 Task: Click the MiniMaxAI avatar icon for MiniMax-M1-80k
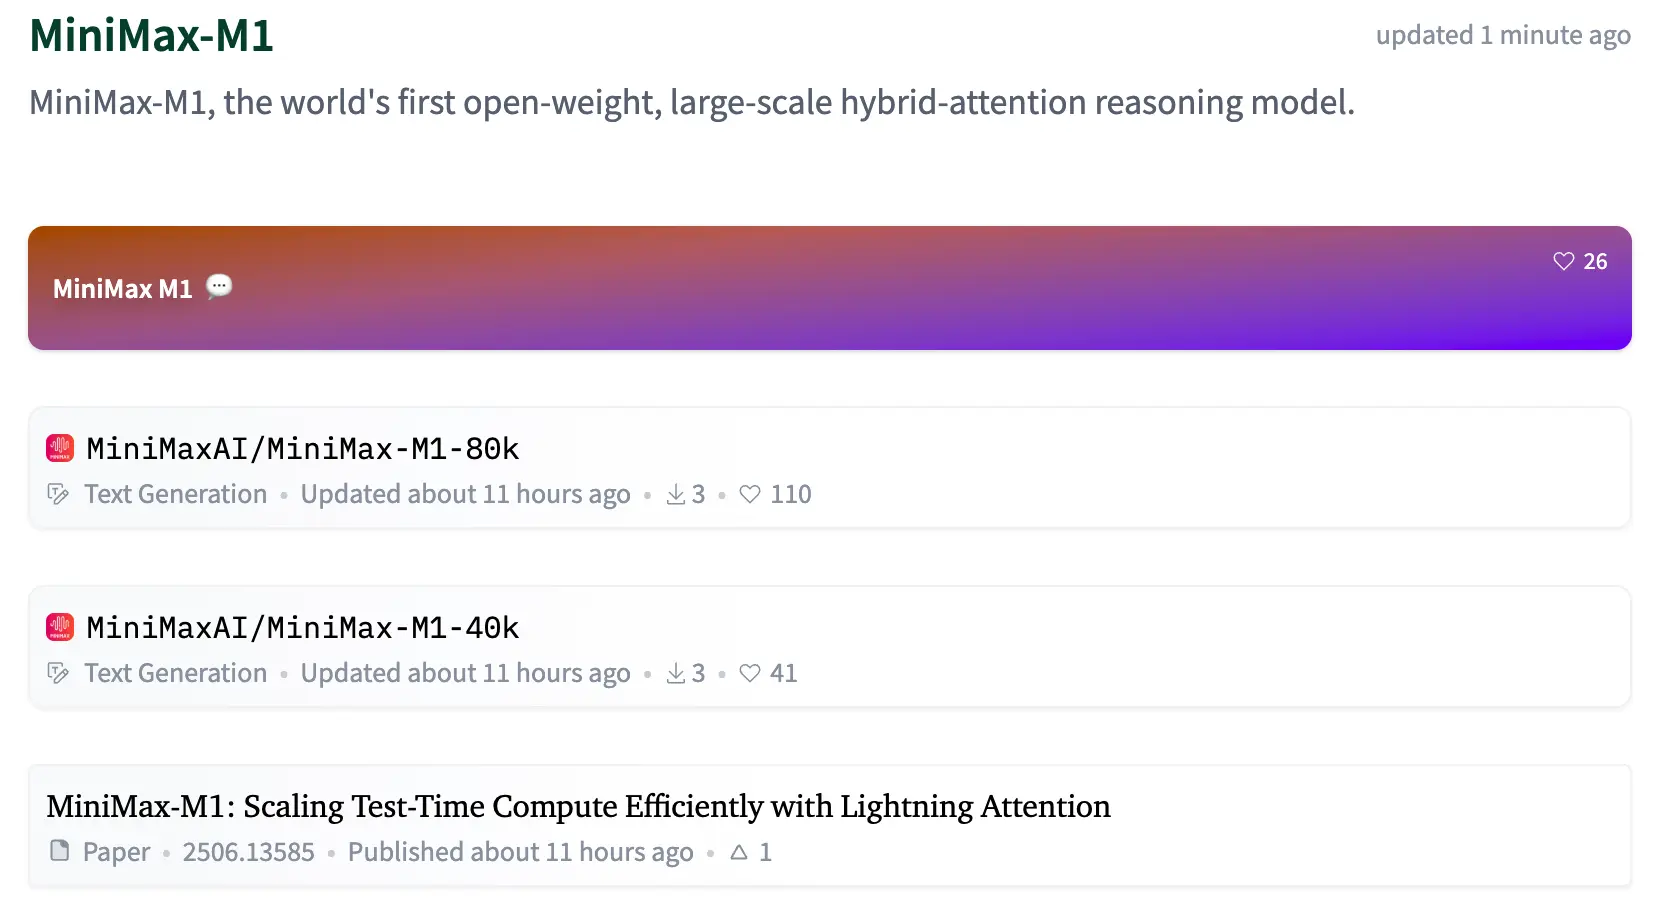tap(60, 448)
